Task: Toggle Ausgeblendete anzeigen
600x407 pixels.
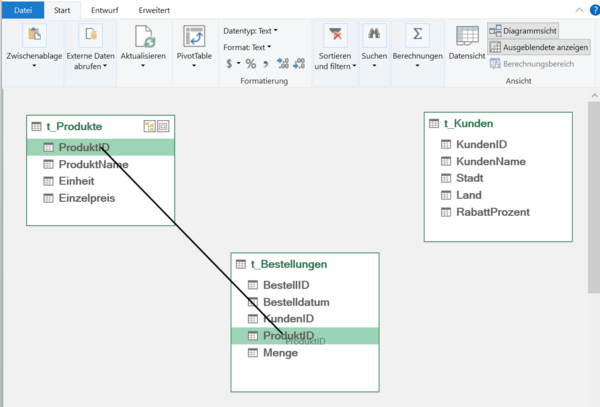Action: click(539, 47)
